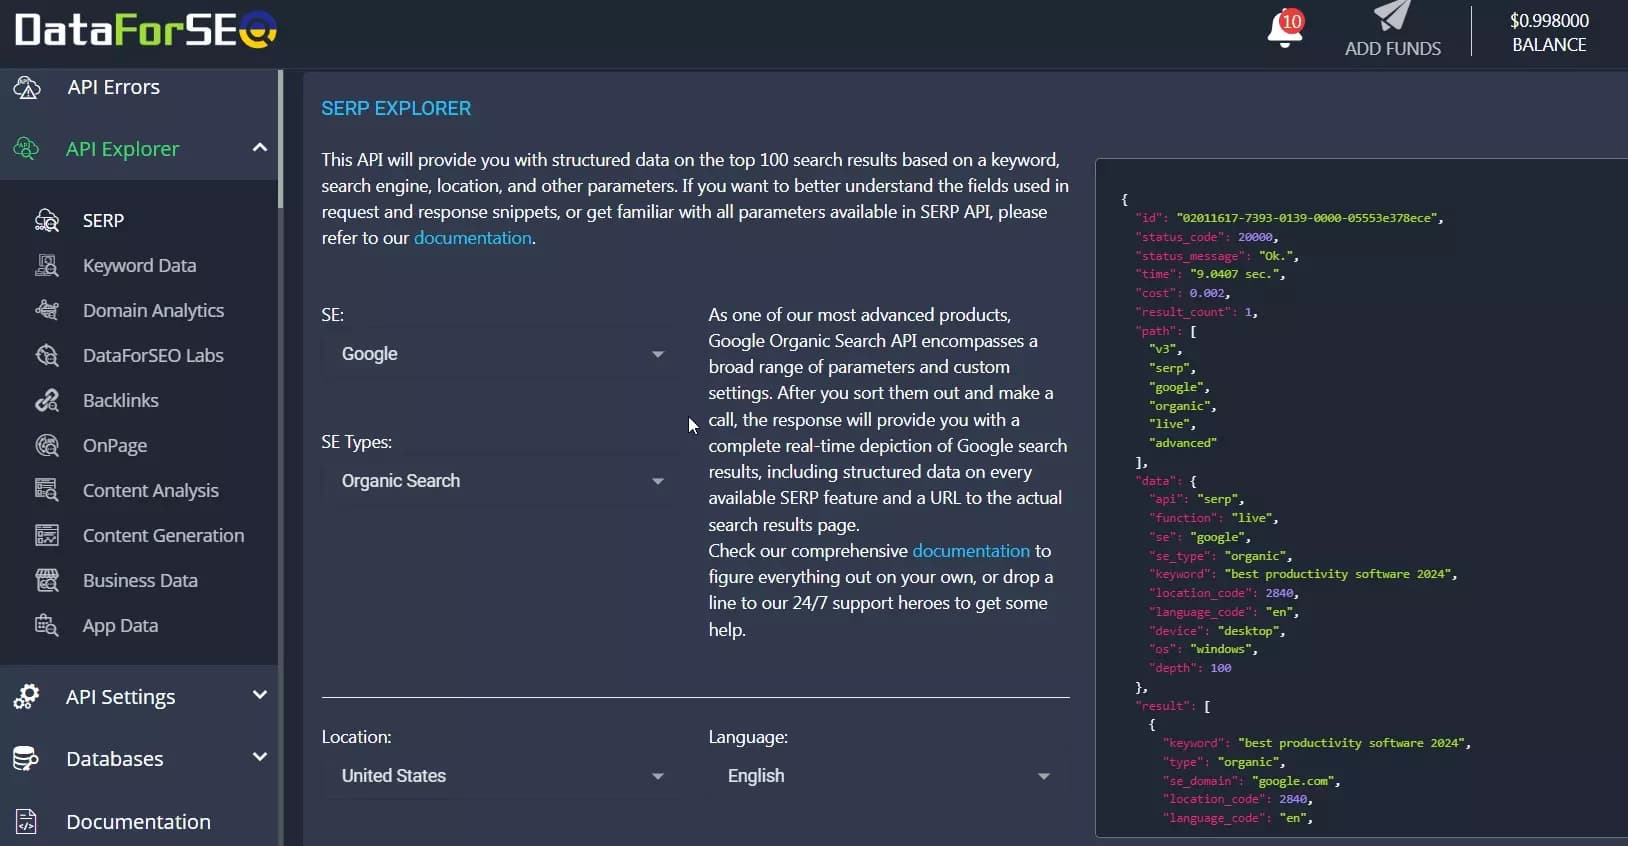Image resolution: width=1628 pixels, height=846 pixels.
Task: Click the Backlinks chain icon
Action: click(x=47, y=401)
